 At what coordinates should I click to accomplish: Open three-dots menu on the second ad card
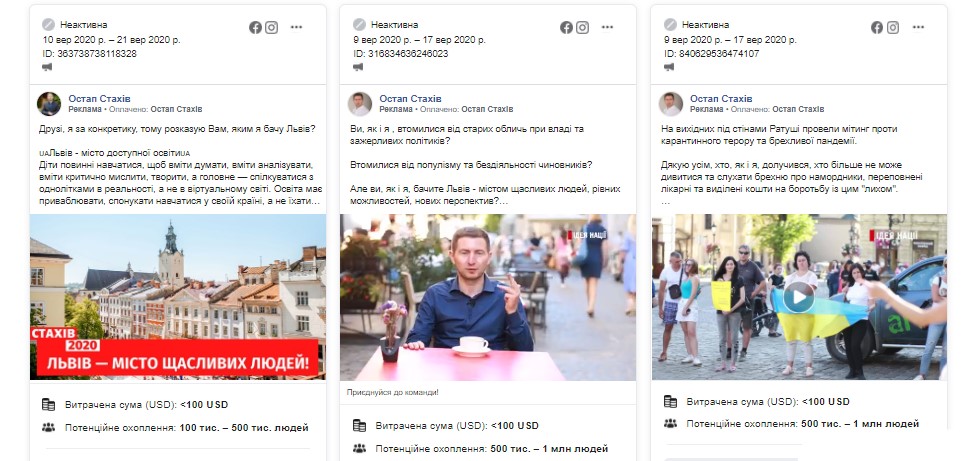coord(607,27)
